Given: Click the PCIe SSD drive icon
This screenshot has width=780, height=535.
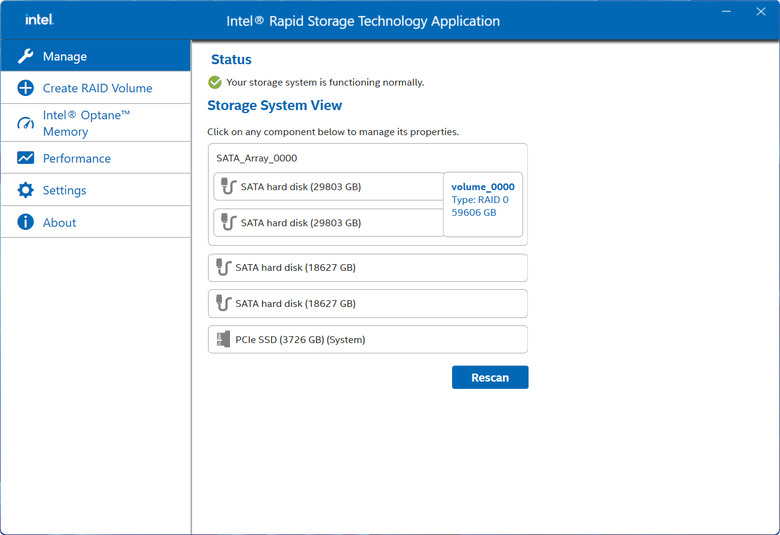Looking at the screenshot, I should pos(223,339).
